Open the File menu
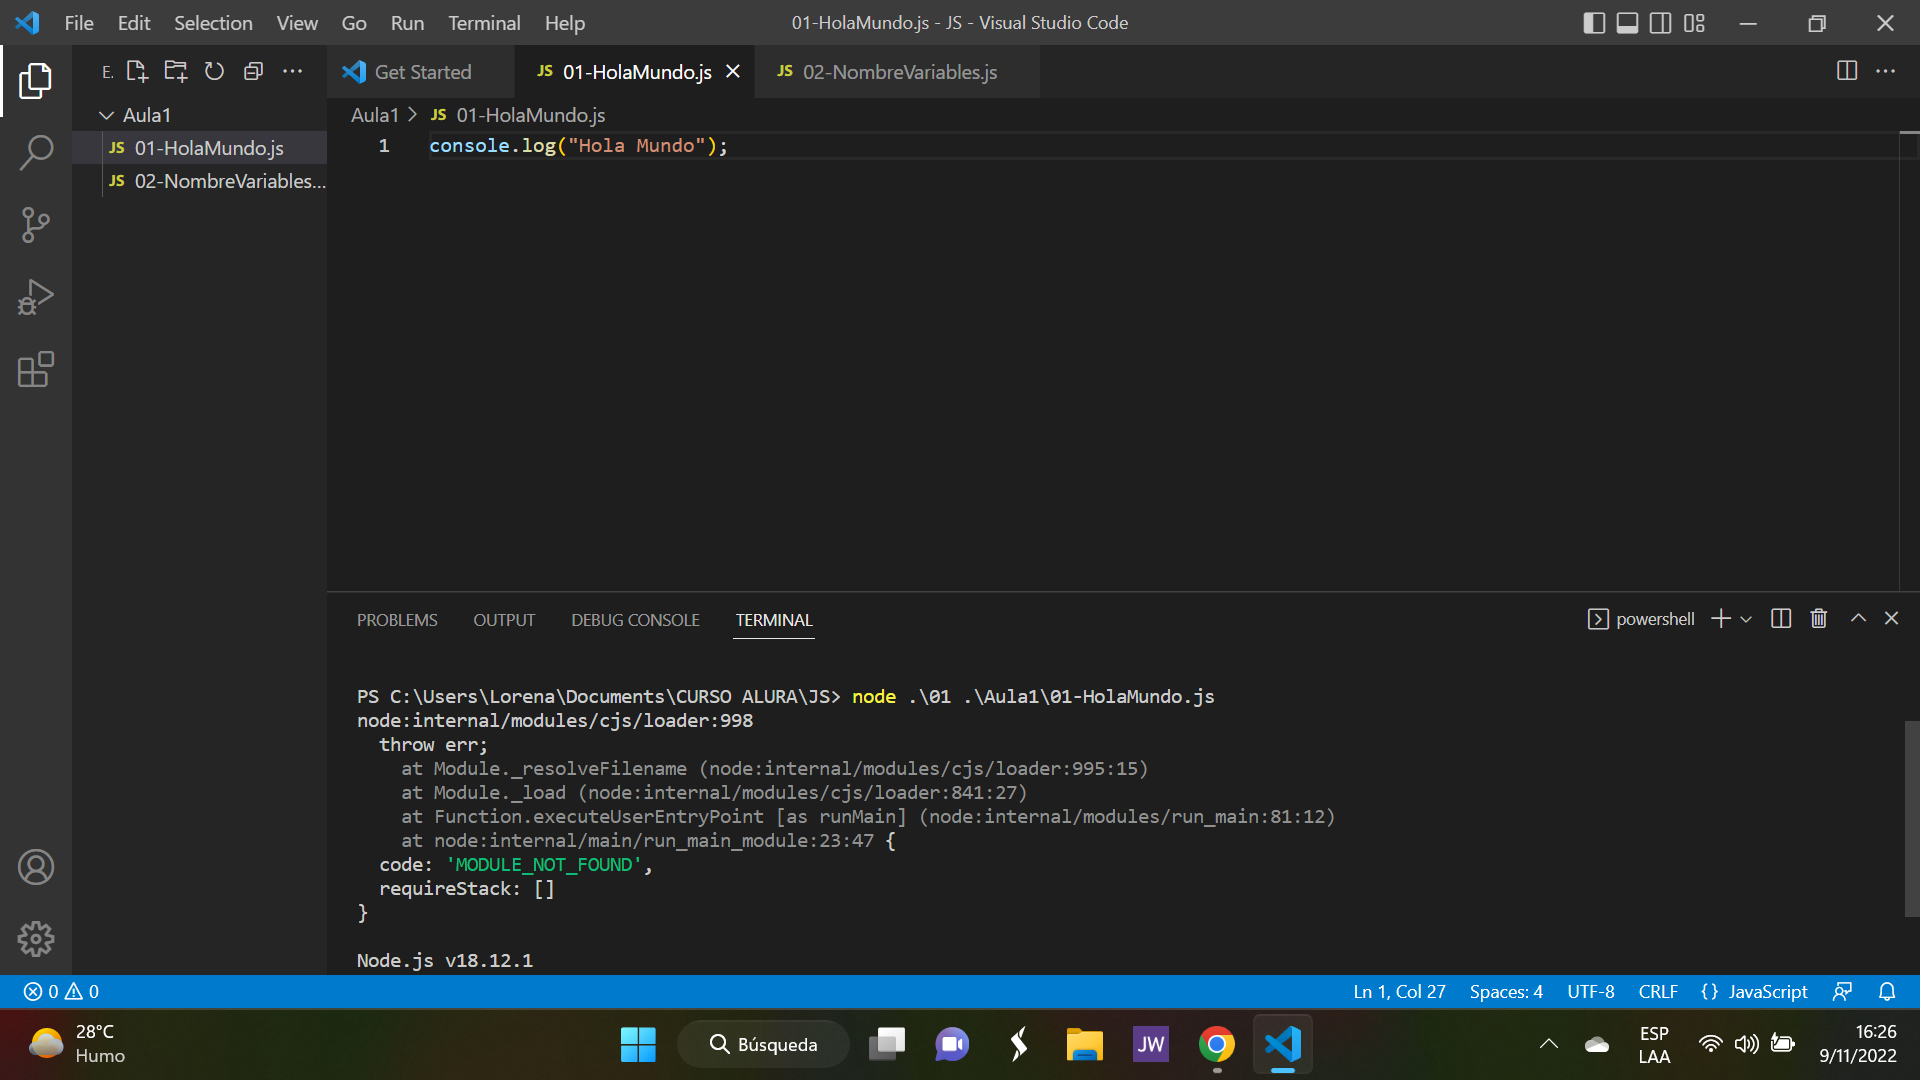This screenshot has height=1080, width=1920. 79,23
